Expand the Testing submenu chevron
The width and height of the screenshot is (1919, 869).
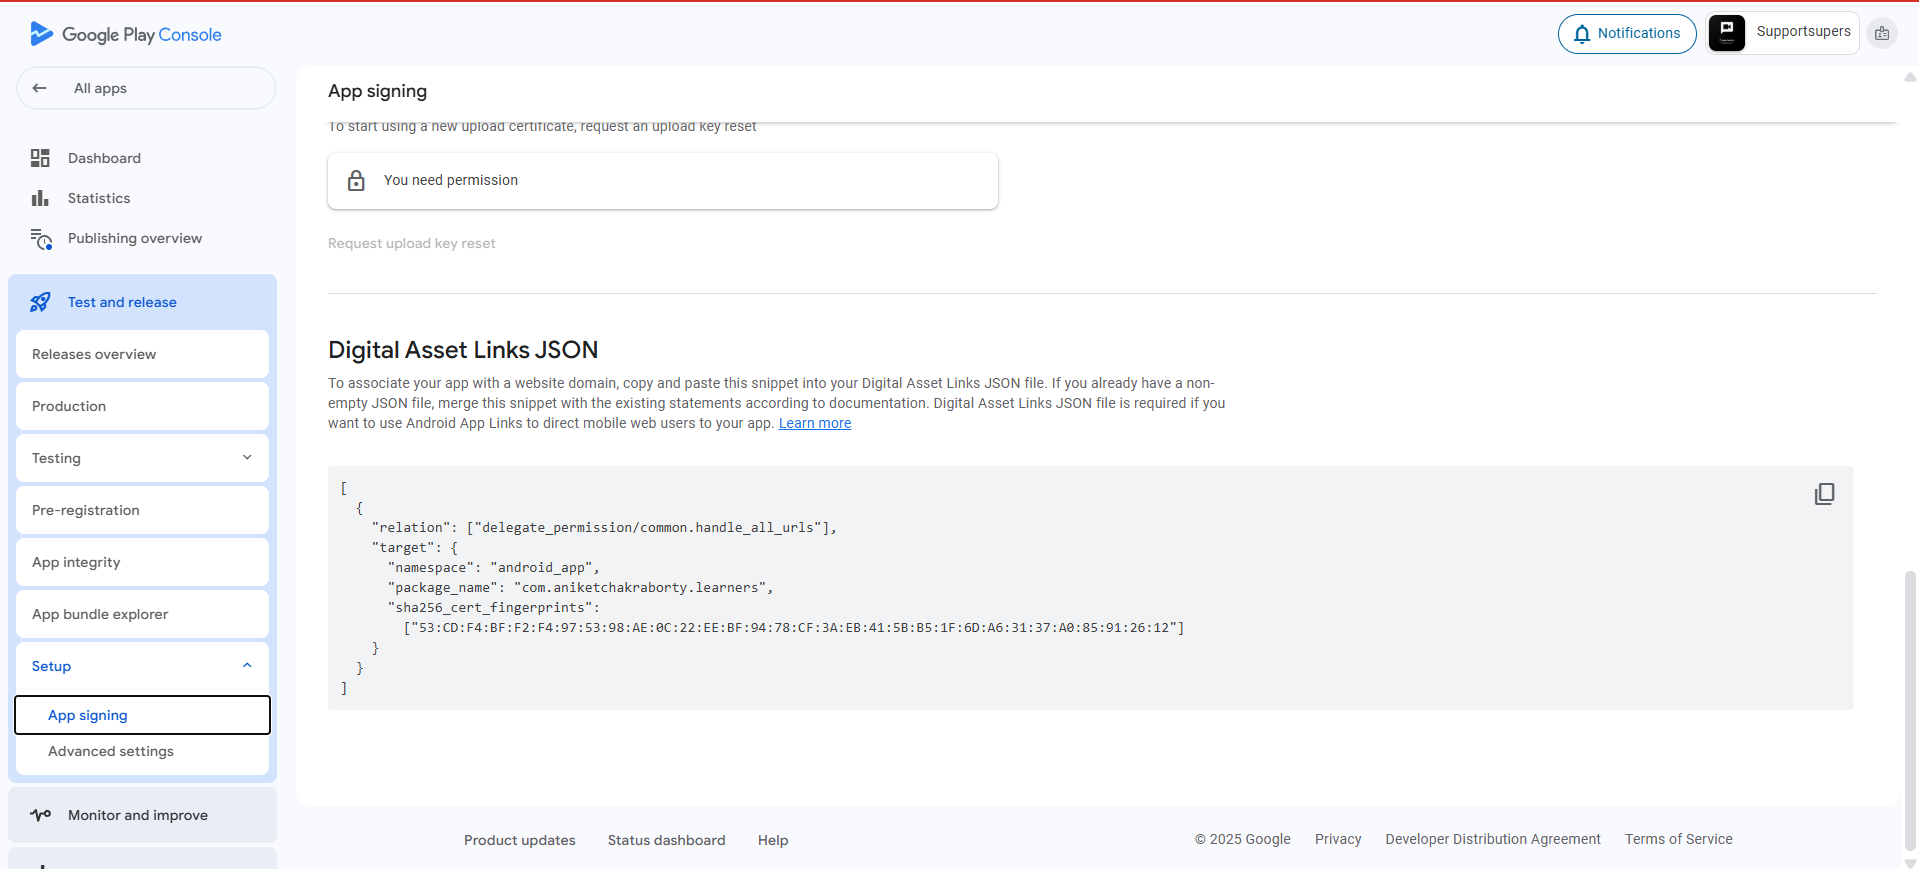point(247,458)
